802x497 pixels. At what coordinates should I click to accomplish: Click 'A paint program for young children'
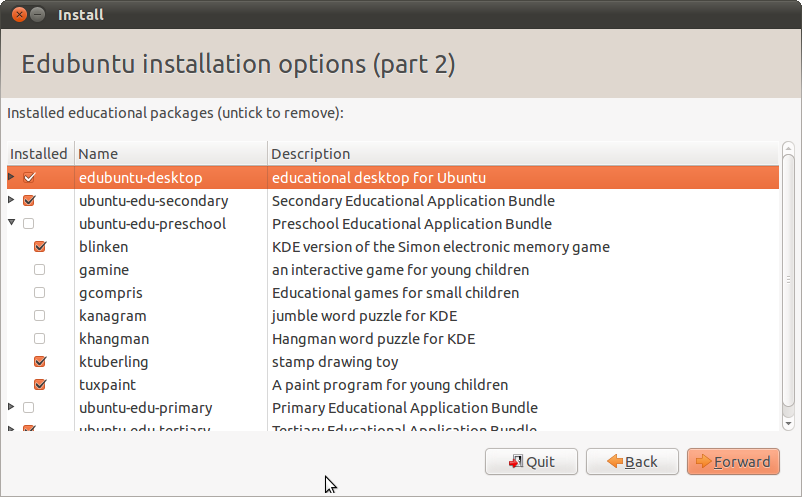pyautogui.click(x=390, y=385)
